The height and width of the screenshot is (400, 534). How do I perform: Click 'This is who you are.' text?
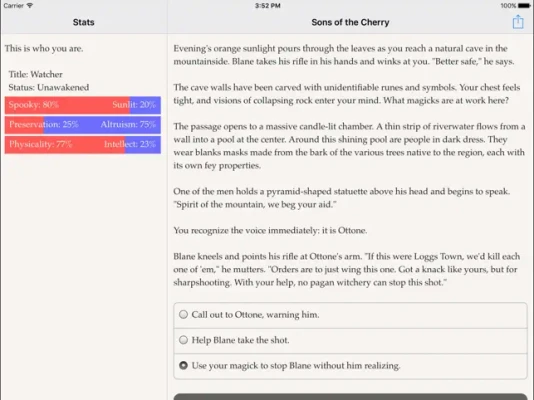click(44, 48)
